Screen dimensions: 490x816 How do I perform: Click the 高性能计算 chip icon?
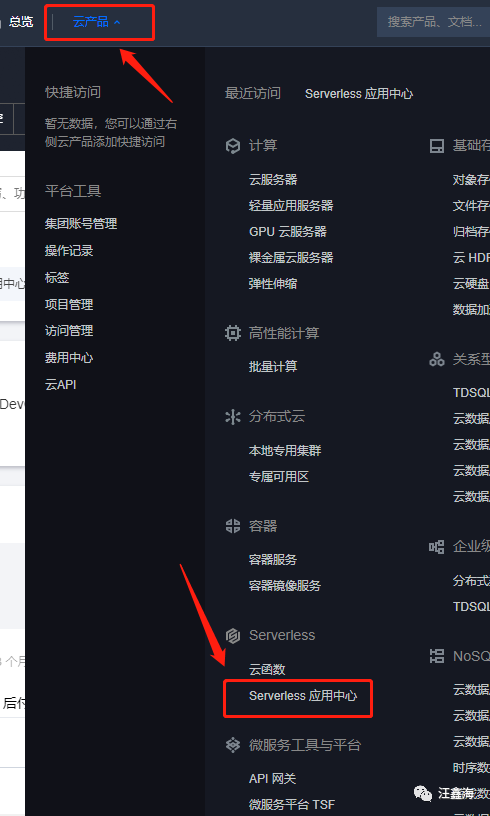(x=233, y=333)
